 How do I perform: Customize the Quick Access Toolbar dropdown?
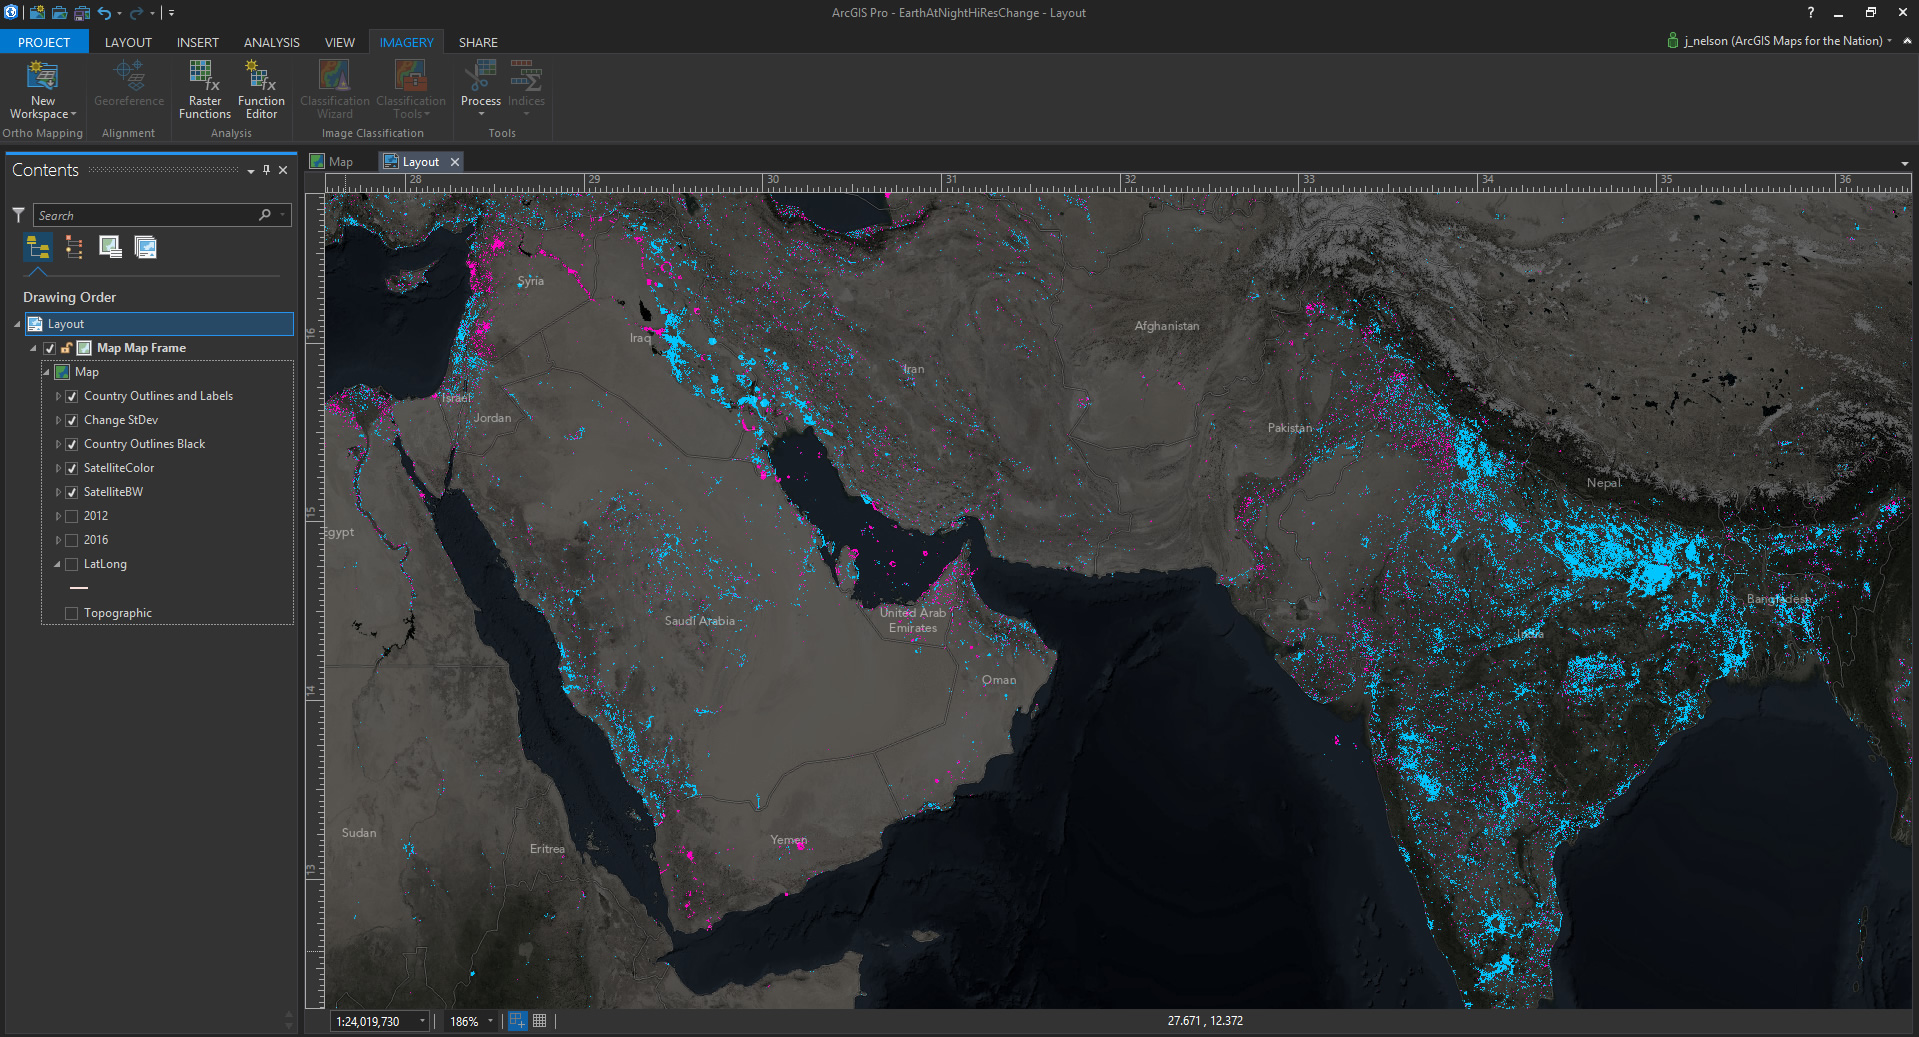[171, 13]
